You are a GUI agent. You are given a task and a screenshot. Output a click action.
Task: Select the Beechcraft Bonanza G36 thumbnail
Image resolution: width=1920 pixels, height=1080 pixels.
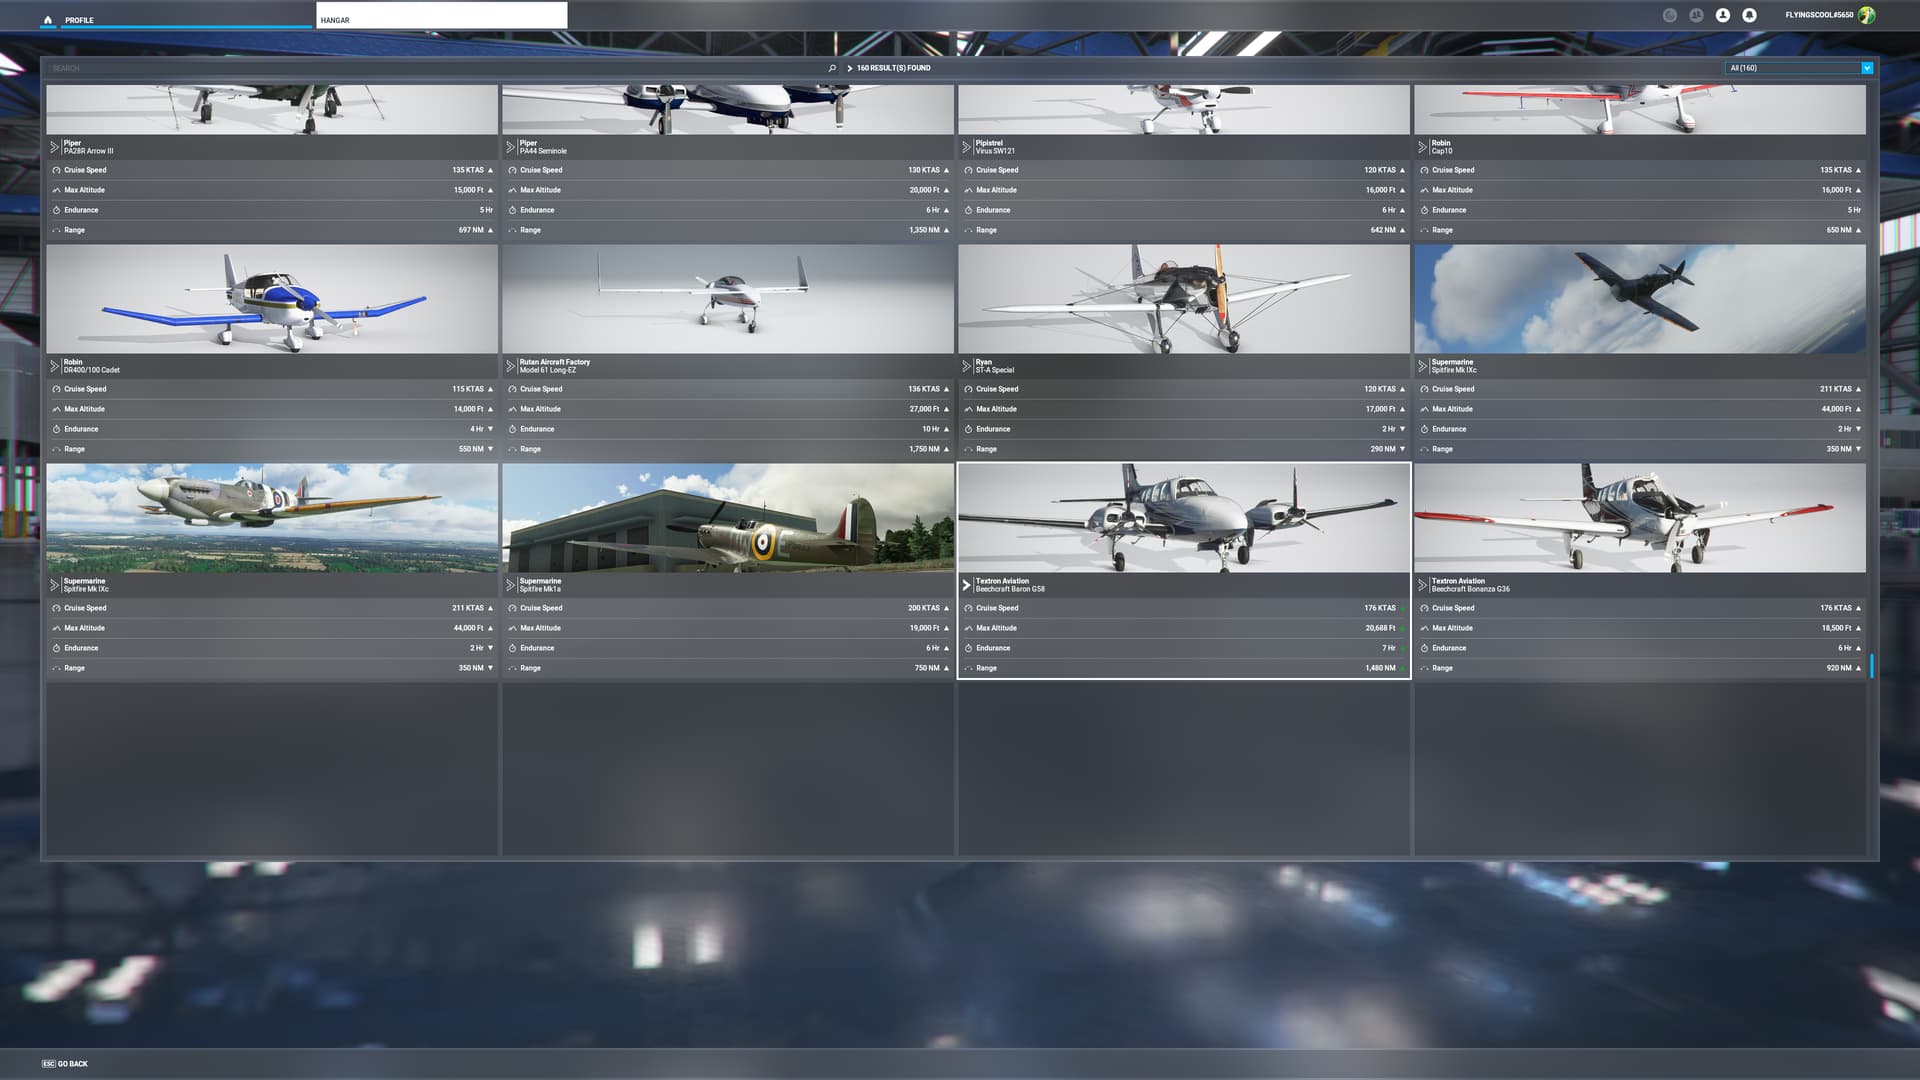coord(1640,518)
